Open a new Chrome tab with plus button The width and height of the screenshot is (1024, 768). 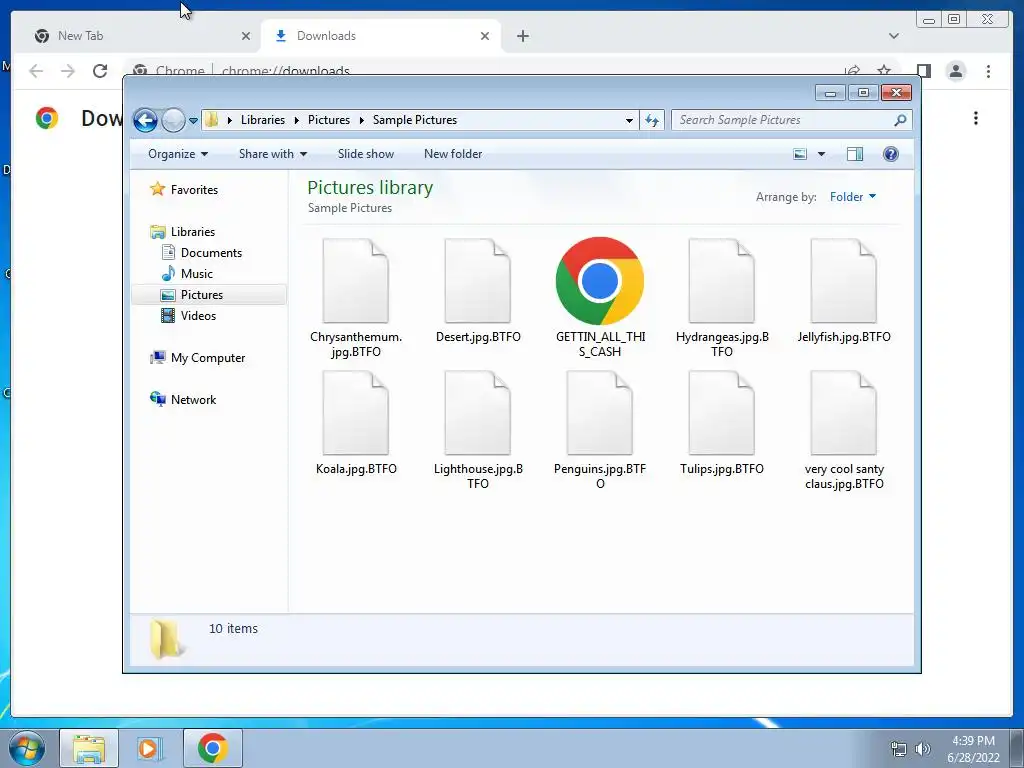[522, 36]
